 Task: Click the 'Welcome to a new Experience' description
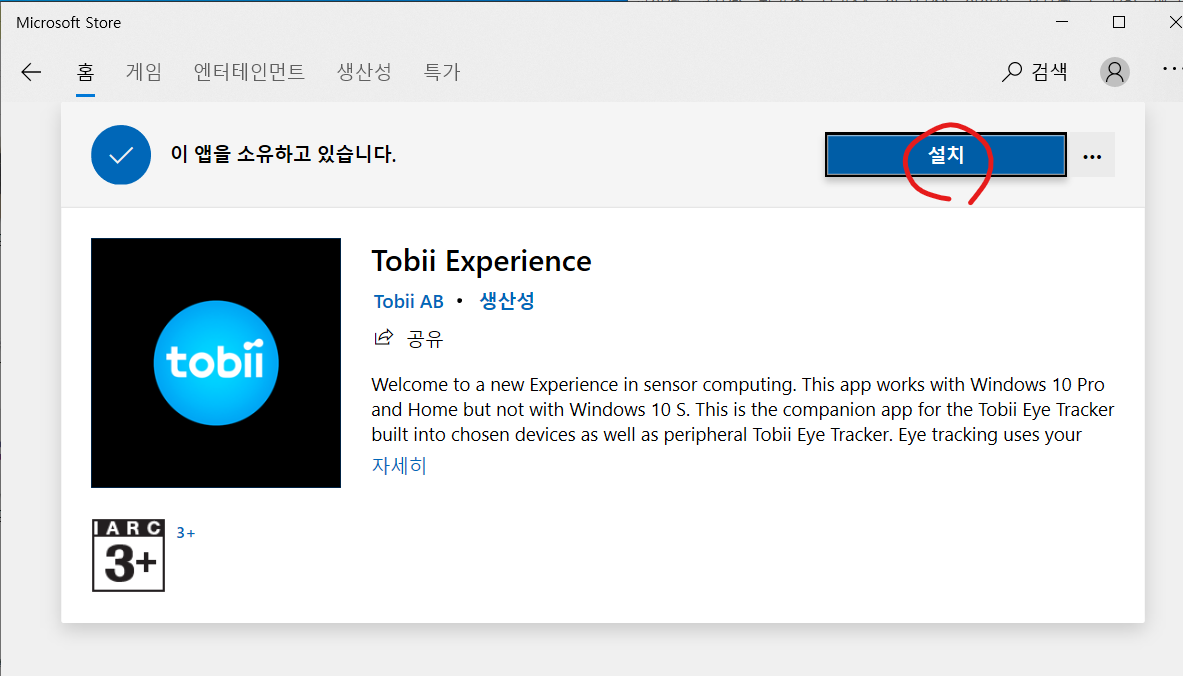[742, 410]
